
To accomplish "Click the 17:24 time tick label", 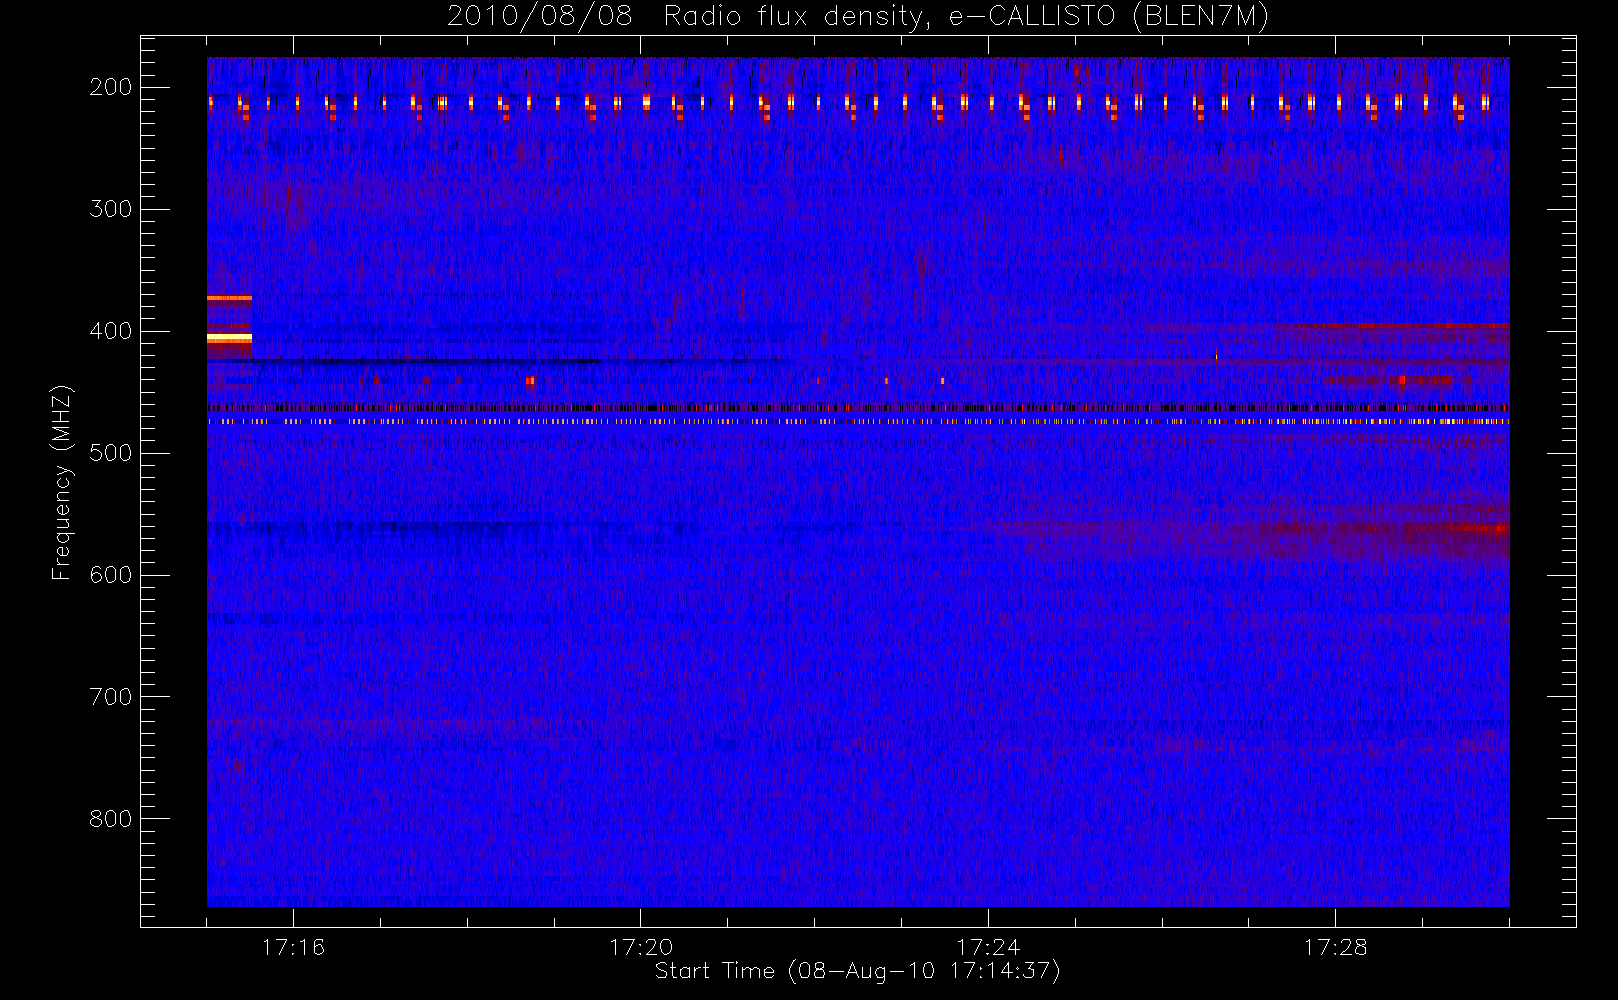I will (988, 947).
